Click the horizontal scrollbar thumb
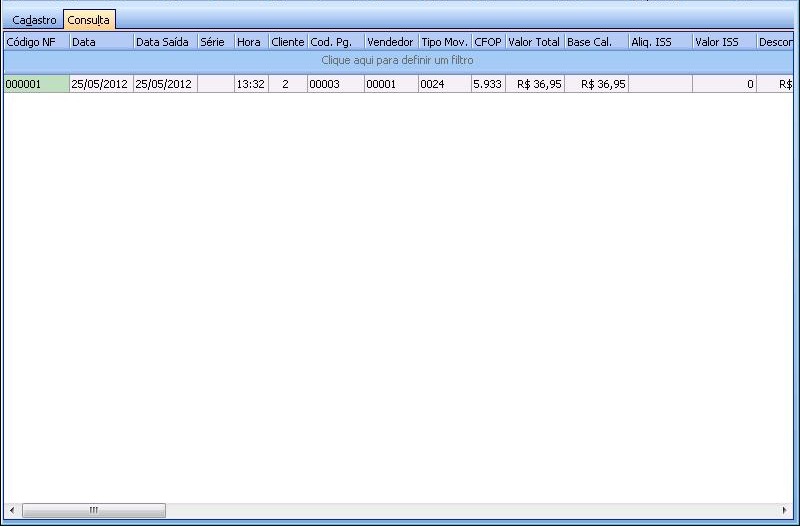Viewport: 800px width, 527px height. coord(93,510)
